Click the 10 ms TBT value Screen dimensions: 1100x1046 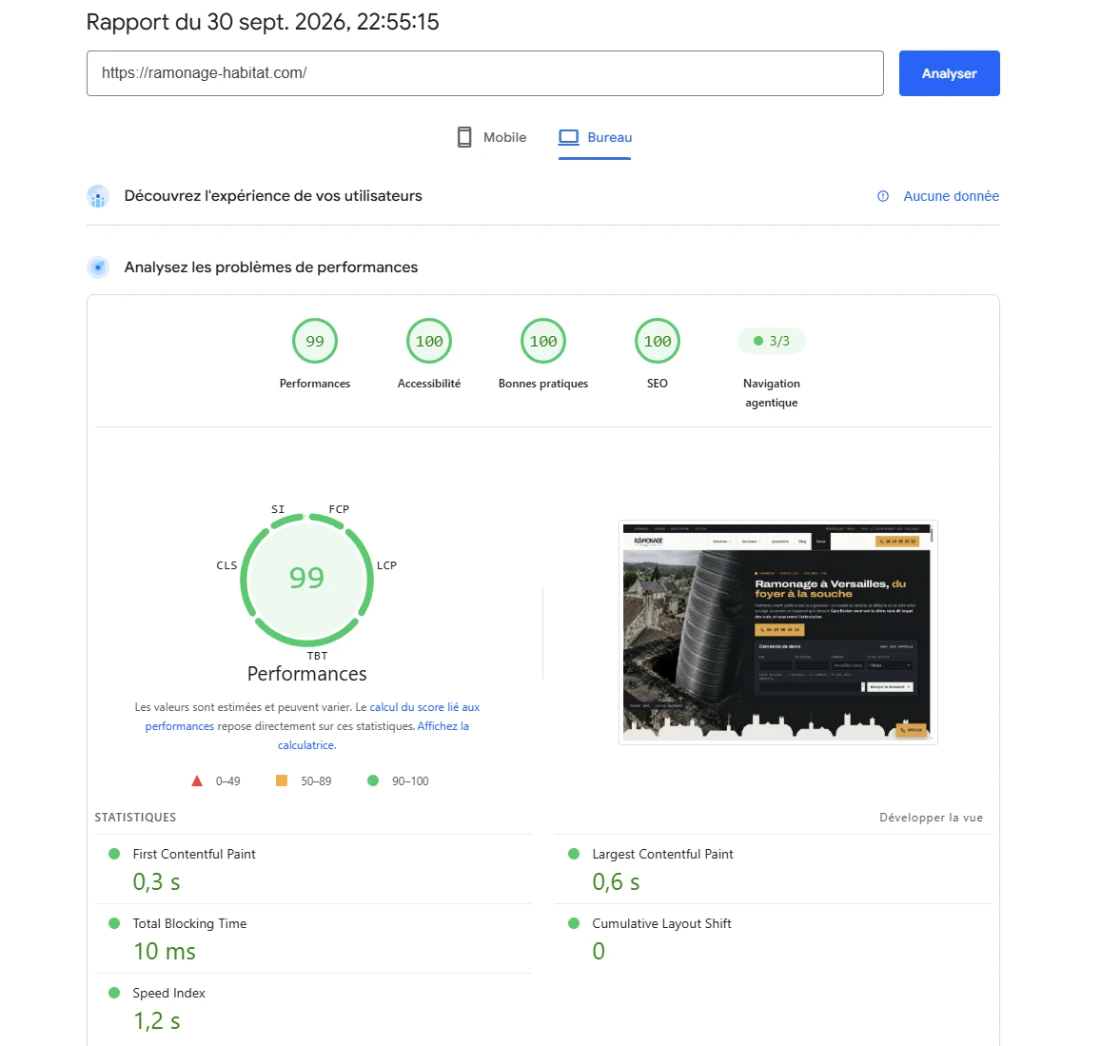(x=165, y=952)
